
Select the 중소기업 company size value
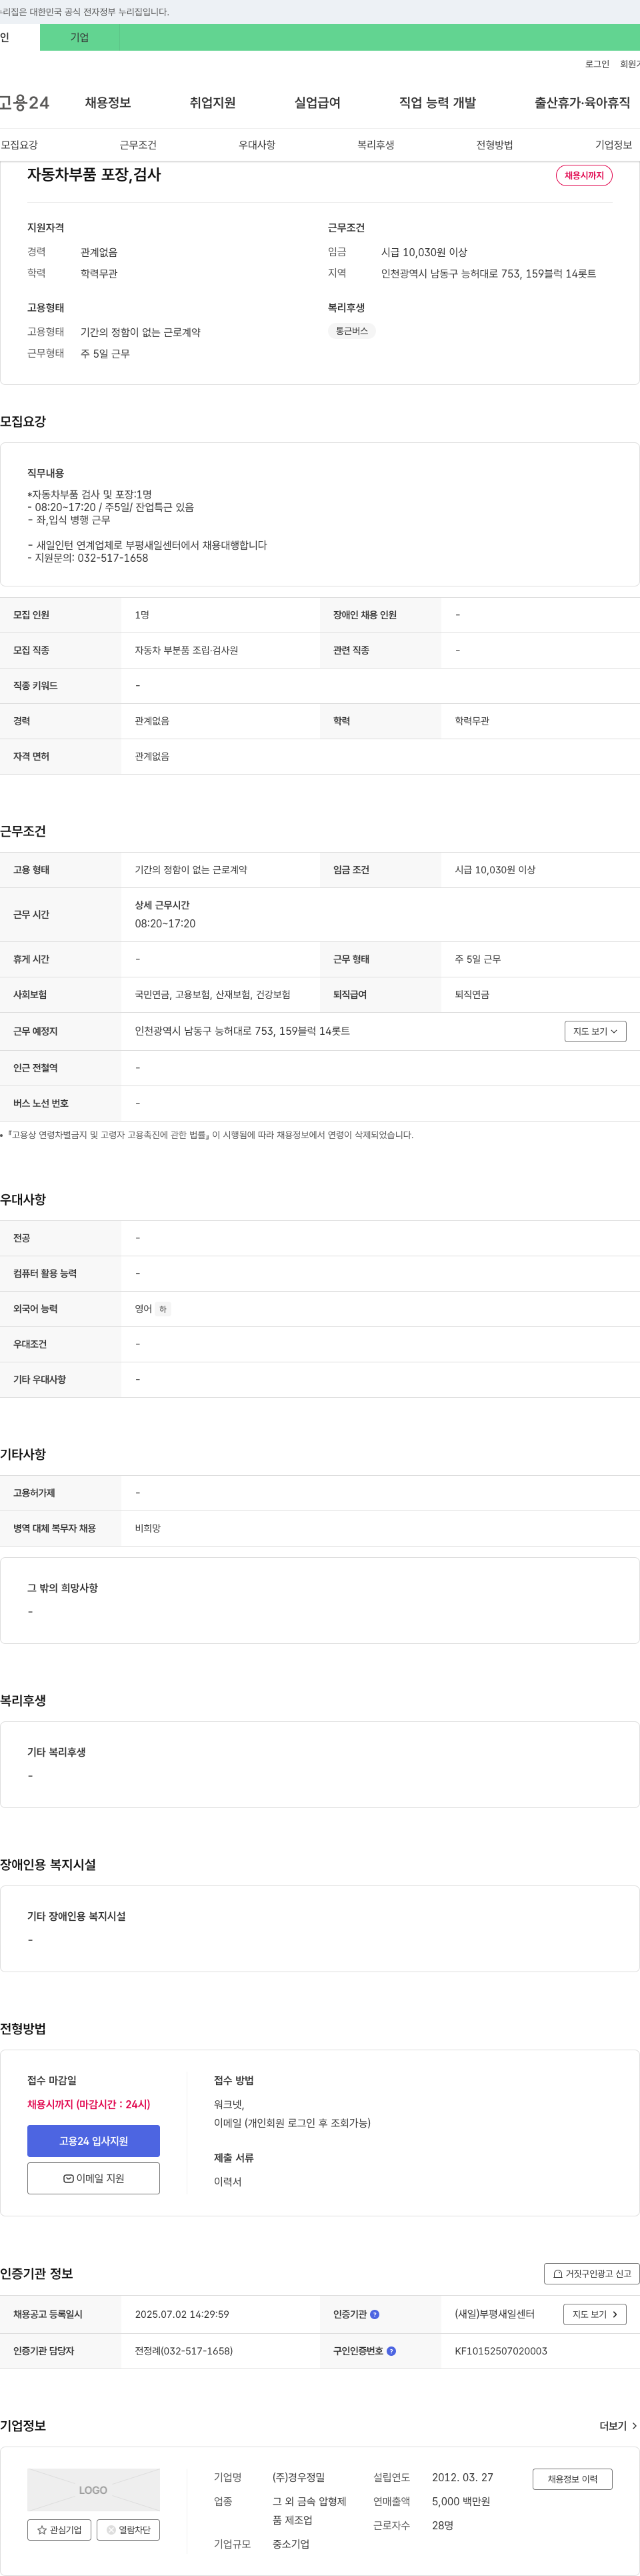(291, 2544)
